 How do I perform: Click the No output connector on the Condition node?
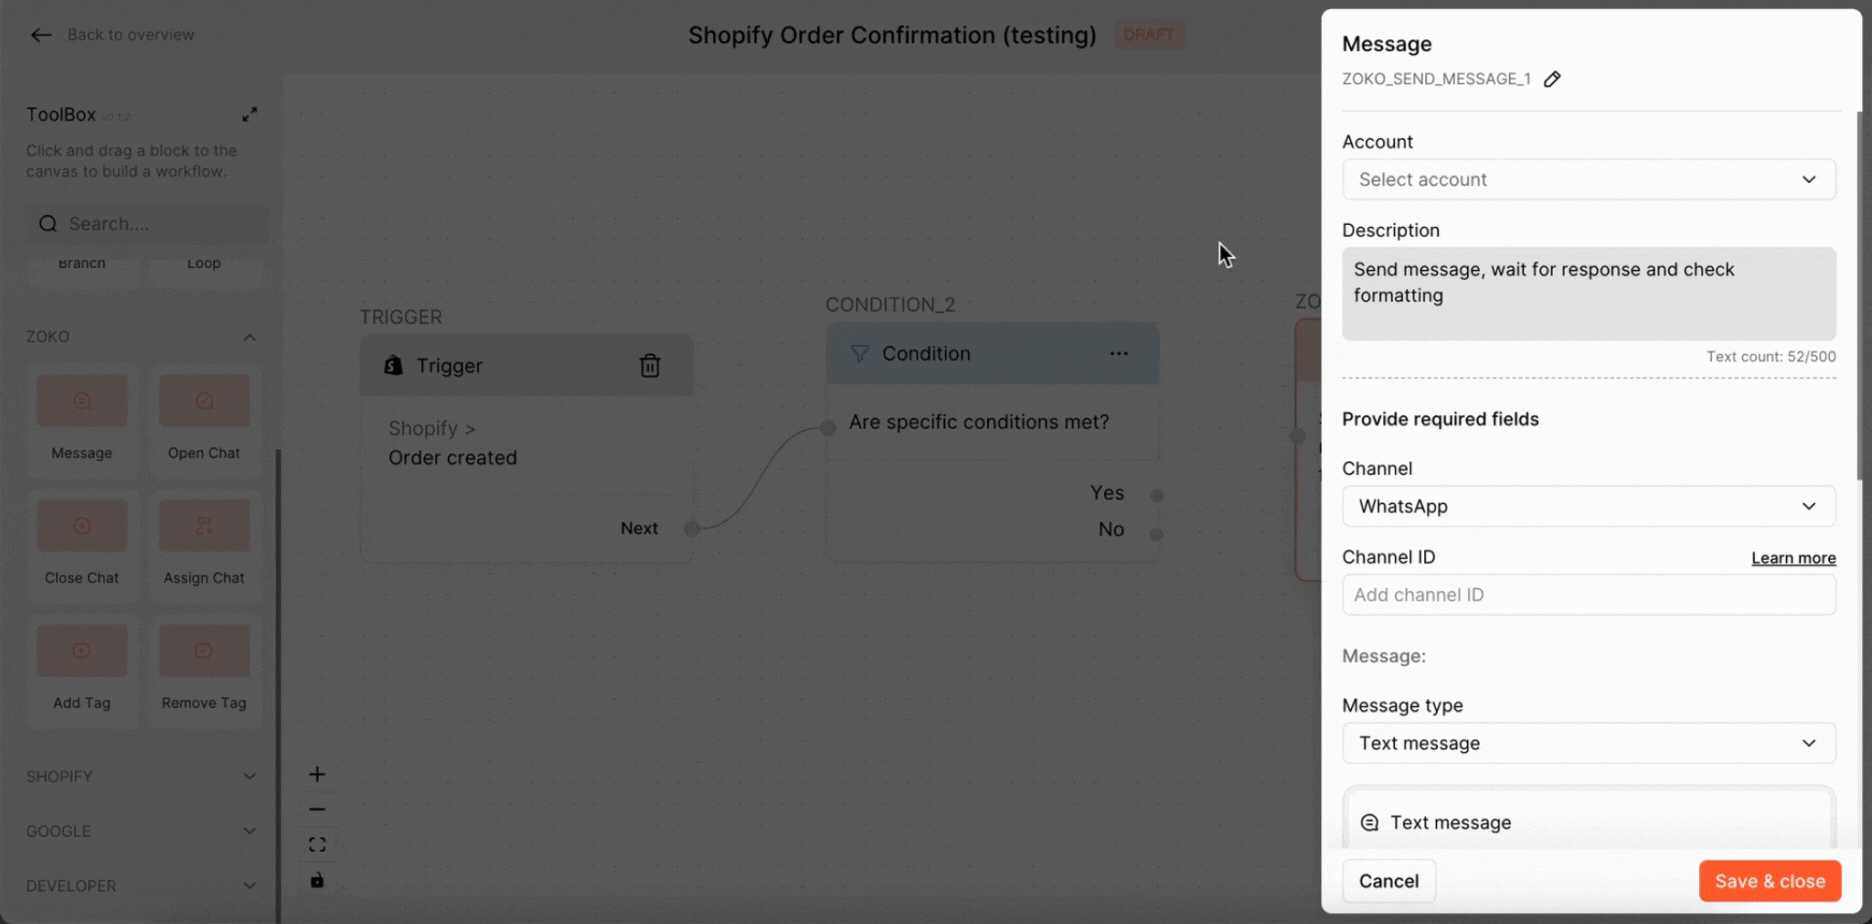[x=1157, y=534]
